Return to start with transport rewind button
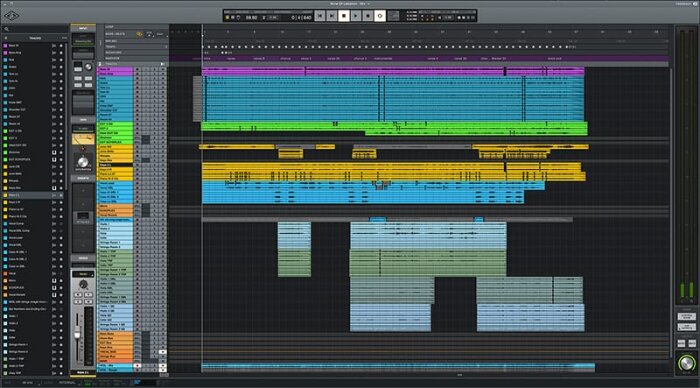Screen dimensions: 700x388 tap(320, 16)
